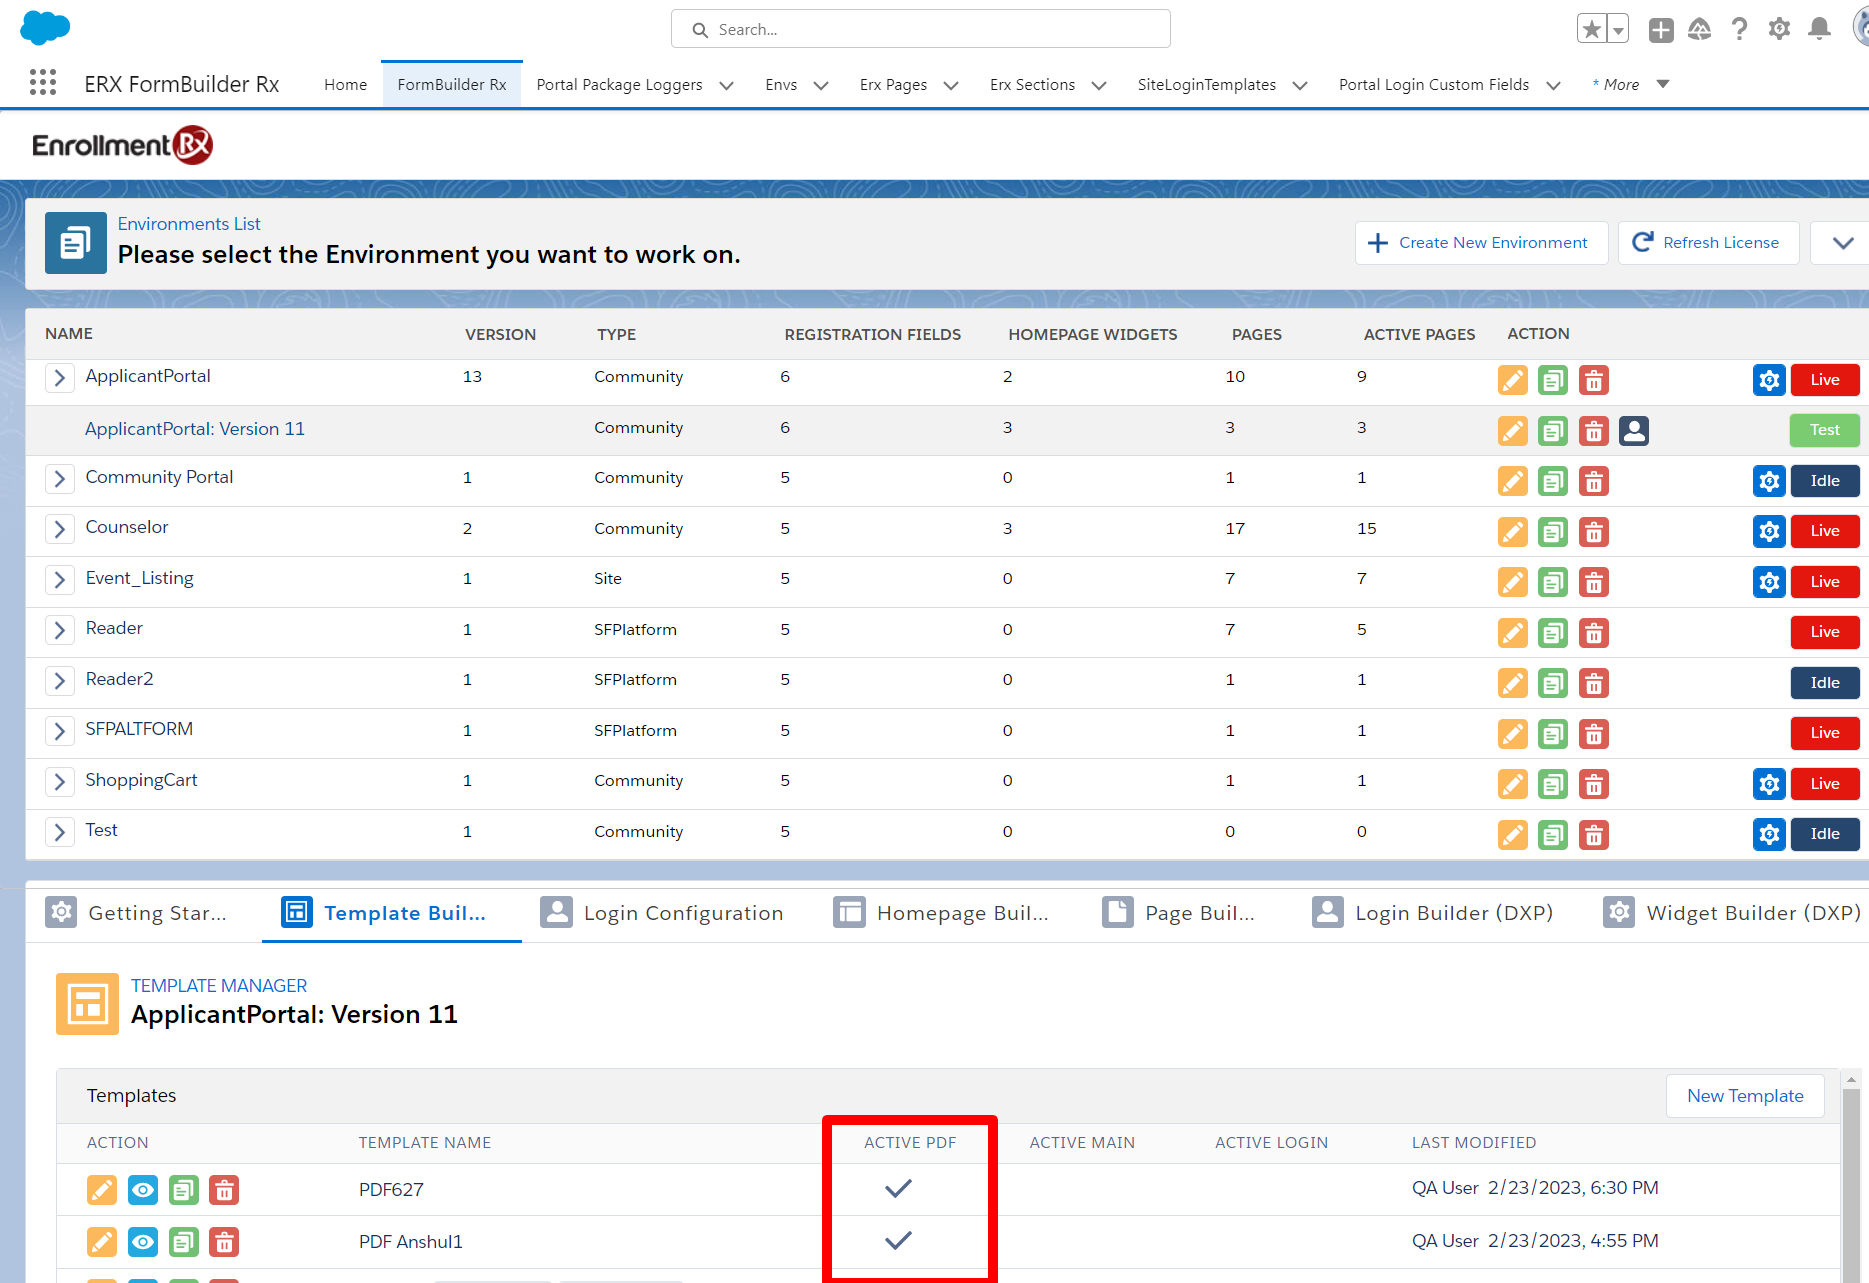
Task: Click the Live status button for Reader
Action: pos(1824,632)
